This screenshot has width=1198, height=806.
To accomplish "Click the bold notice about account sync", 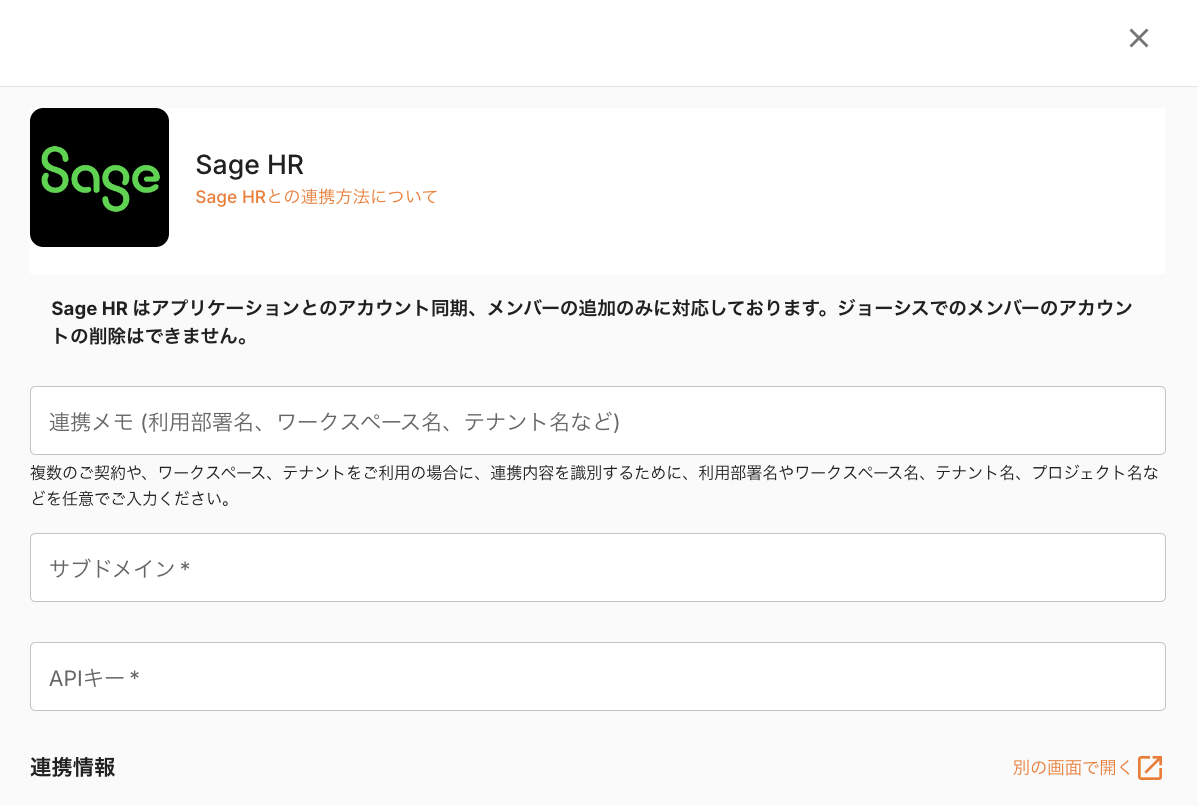I will click(590, 309).
